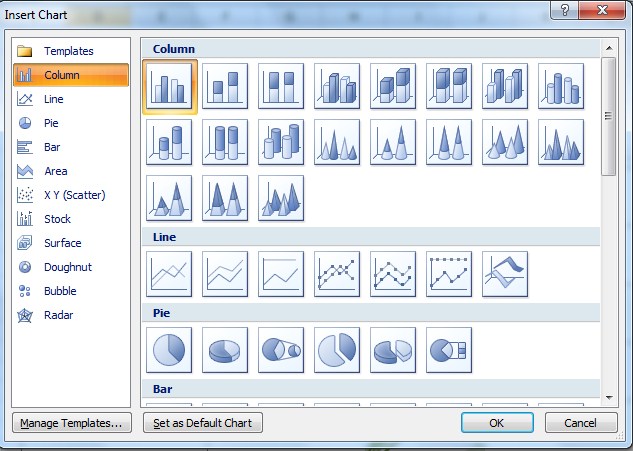633x451 pixels.
Task: Choose the Stacked Pyramid chart
Action: click(169, 198)
